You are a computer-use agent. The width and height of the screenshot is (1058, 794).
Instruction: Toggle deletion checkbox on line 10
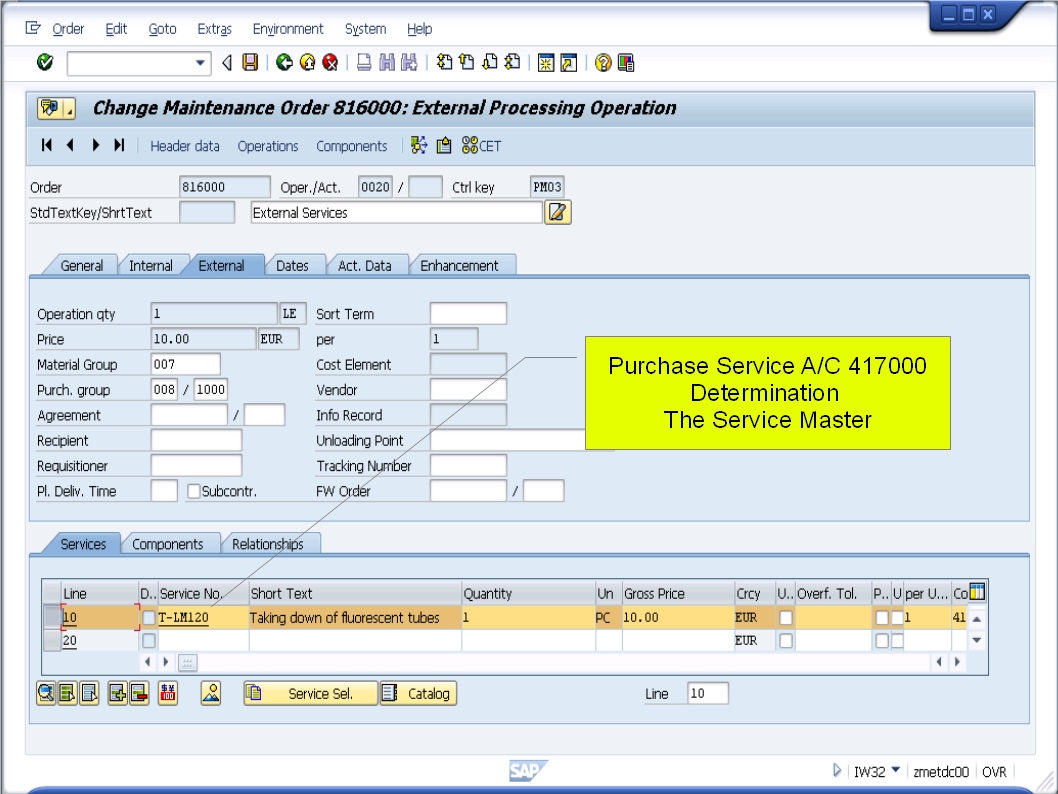pos(149,617)
